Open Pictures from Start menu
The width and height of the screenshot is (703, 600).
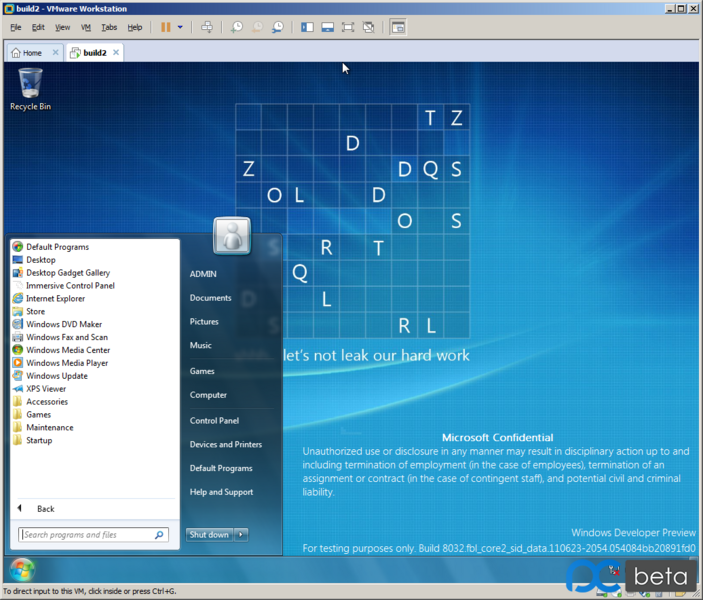click(x=204, y=322)
